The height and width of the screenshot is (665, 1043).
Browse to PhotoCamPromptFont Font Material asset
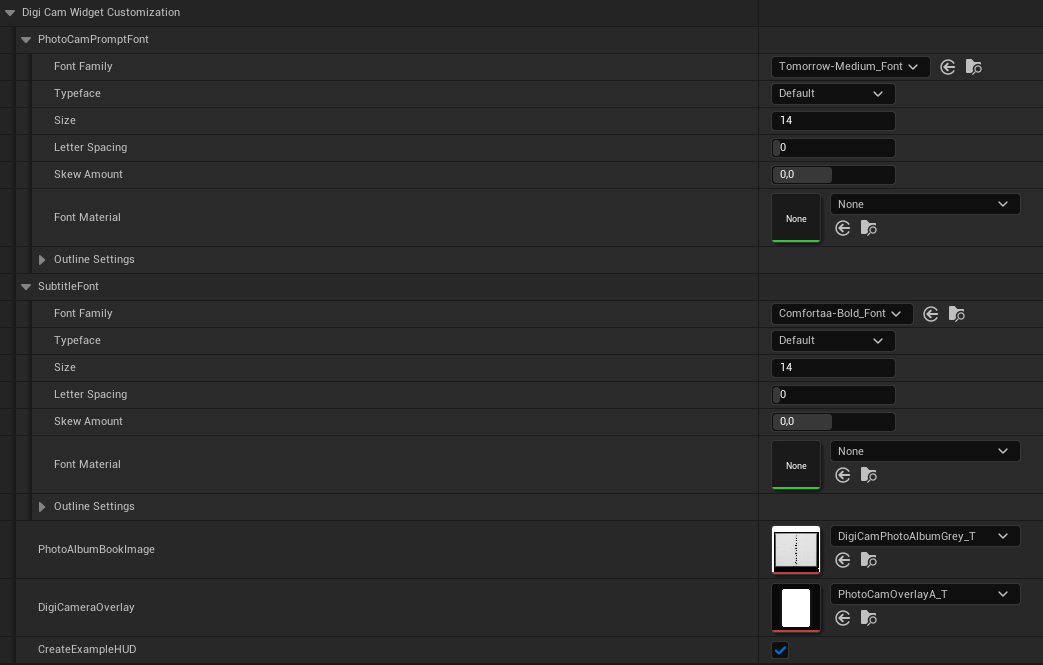868,229
